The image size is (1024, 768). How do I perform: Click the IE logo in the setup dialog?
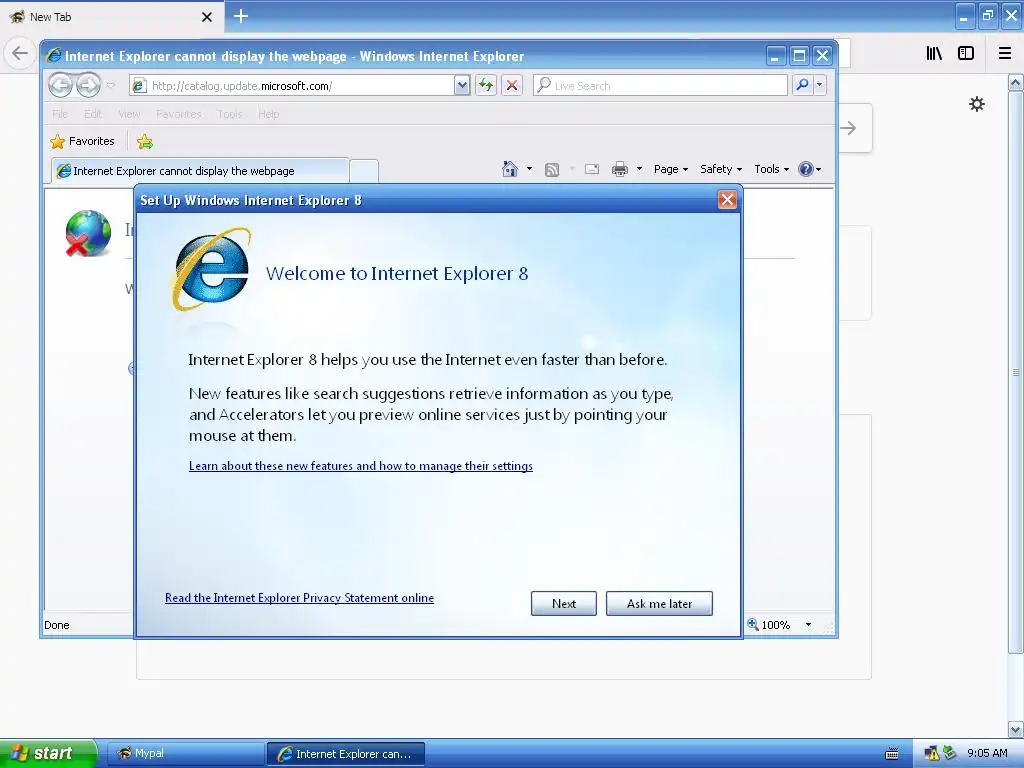pos(211,269)
